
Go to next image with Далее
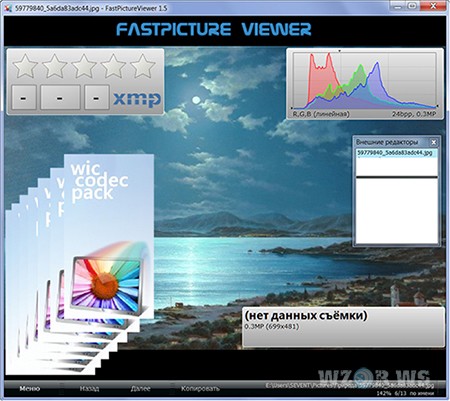pyautogui.click(x=140, y=389)
